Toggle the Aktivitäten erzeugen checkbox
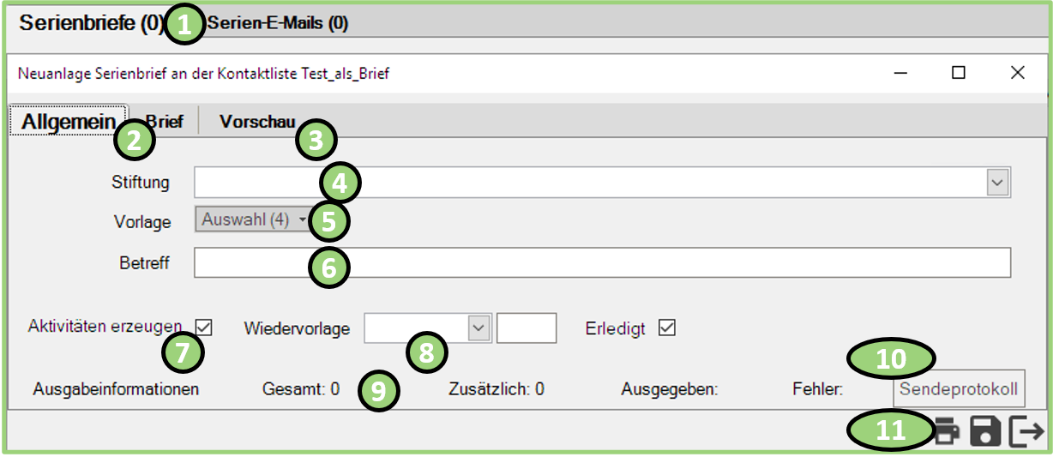The height and width of the screenshot is (457, 1053). click(204, 327)
